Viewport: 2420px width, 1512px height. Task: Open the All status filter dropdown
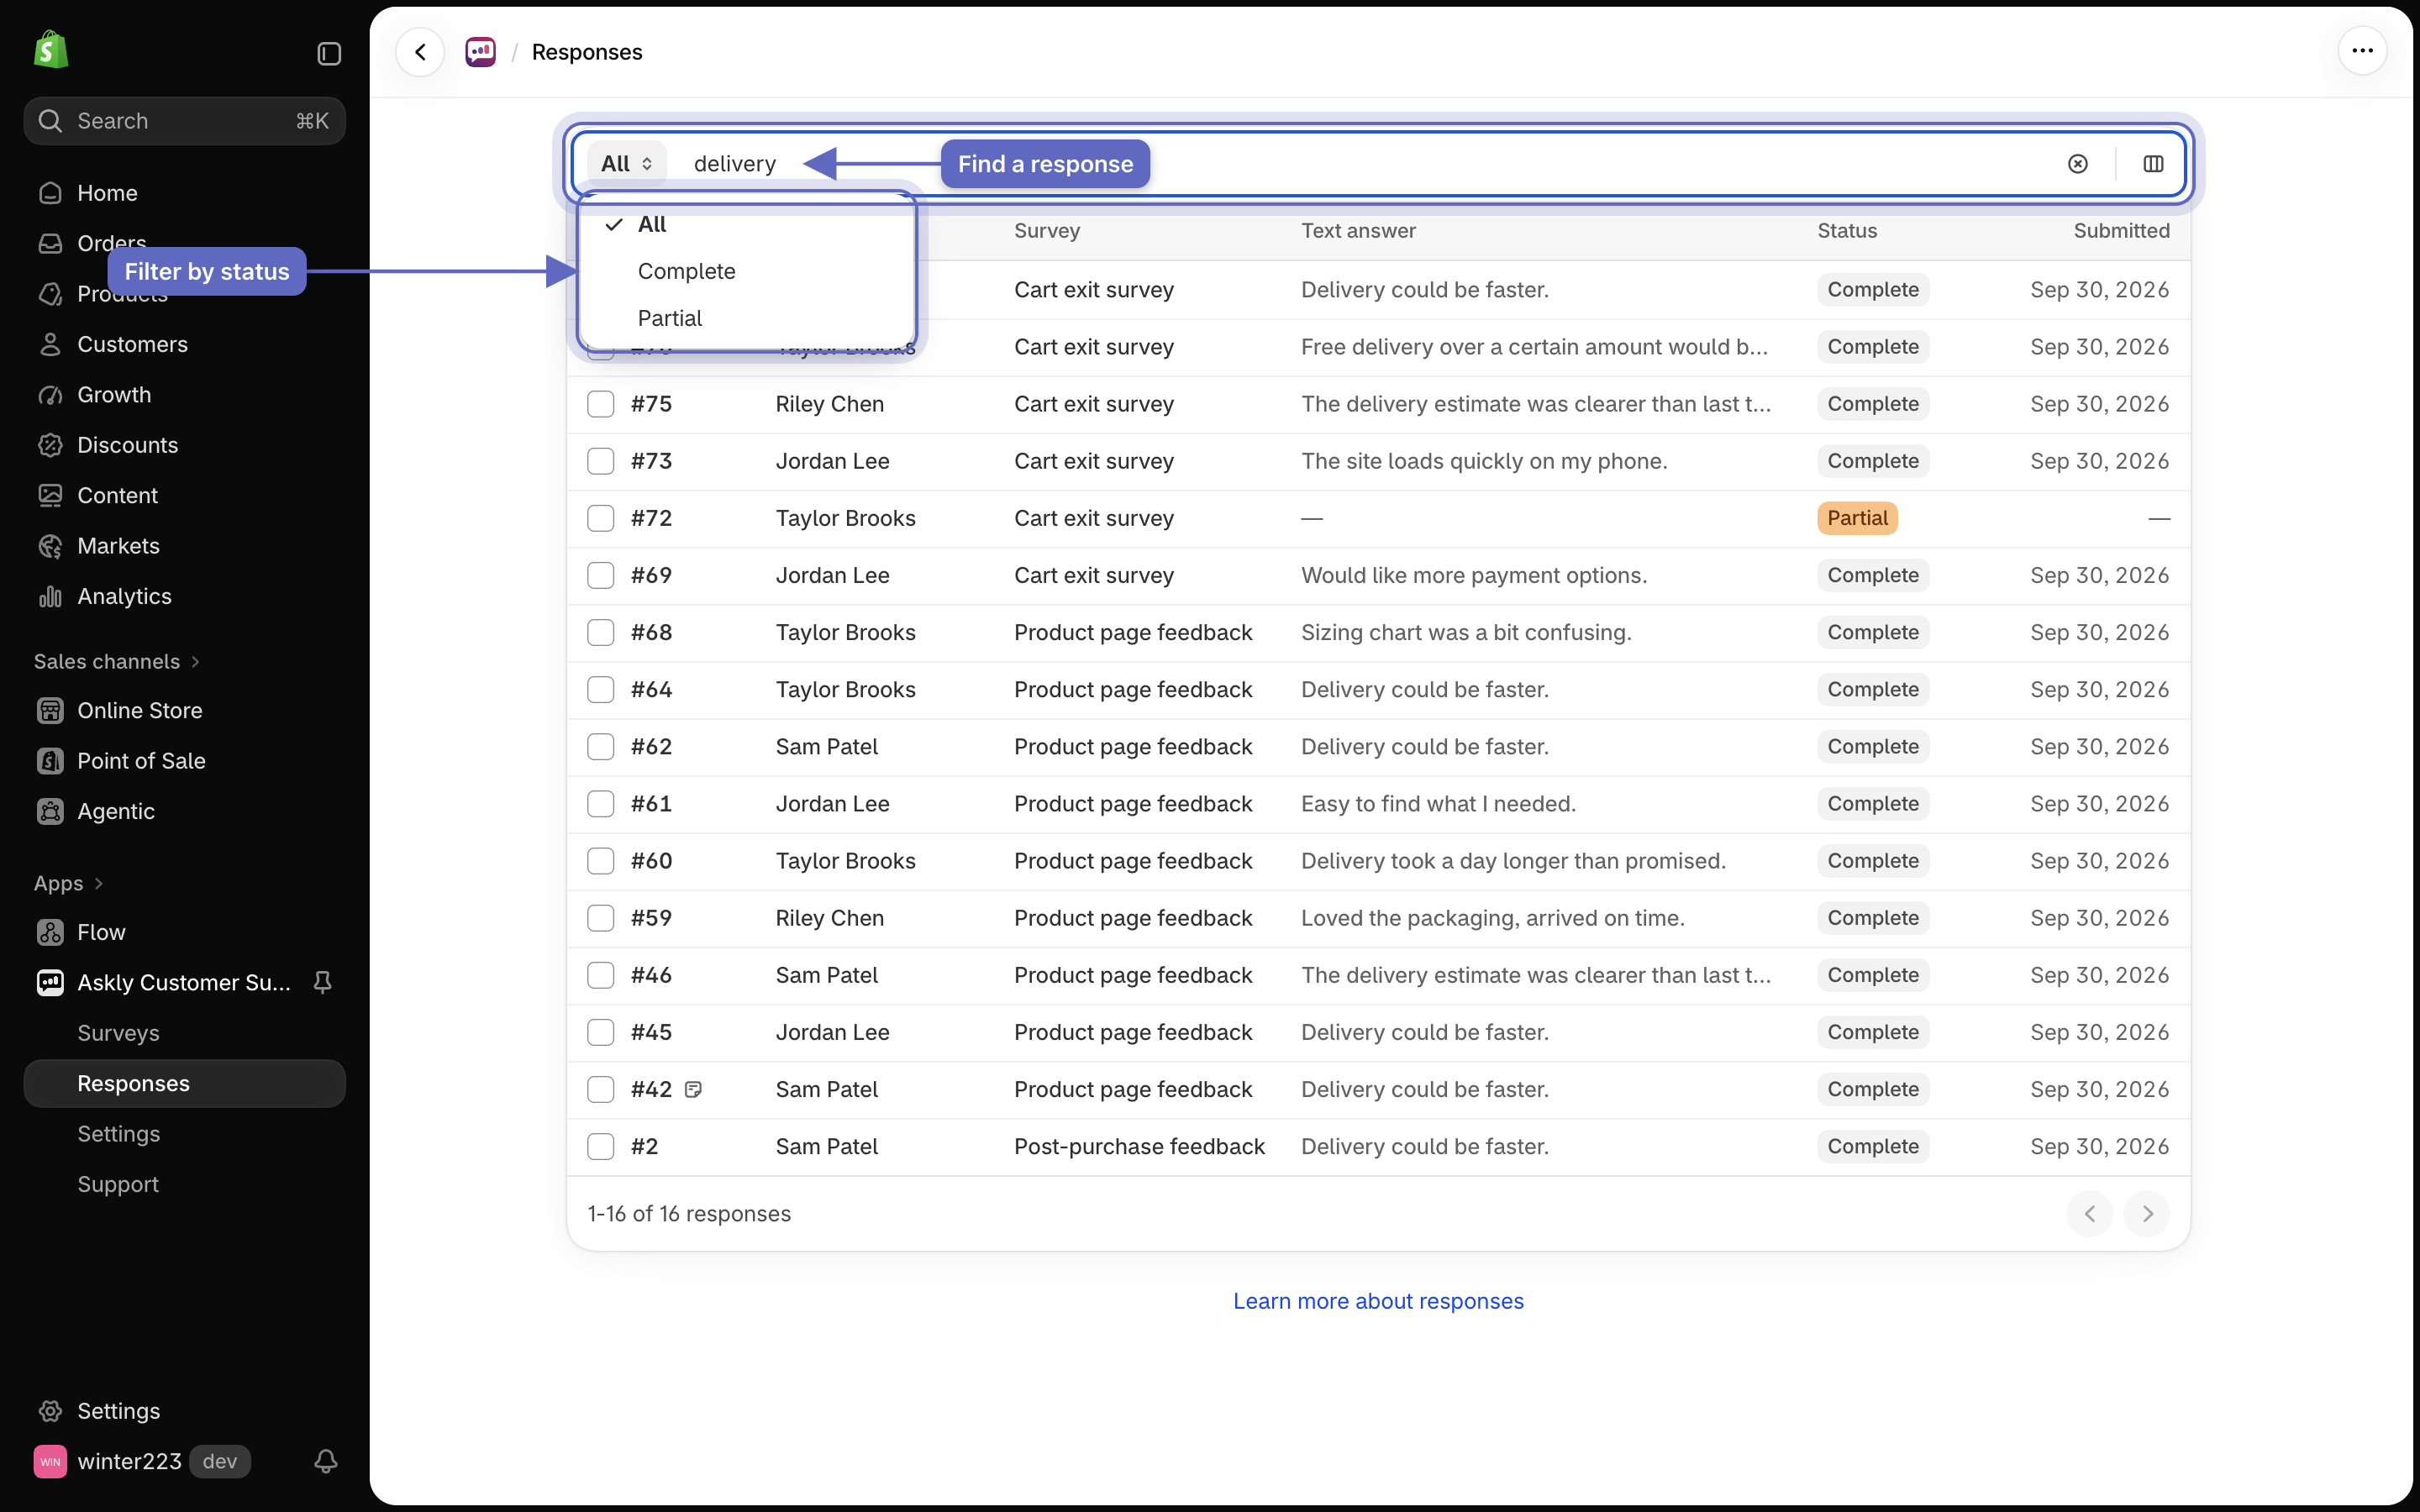pyautogui.click(x=627, y=164)
